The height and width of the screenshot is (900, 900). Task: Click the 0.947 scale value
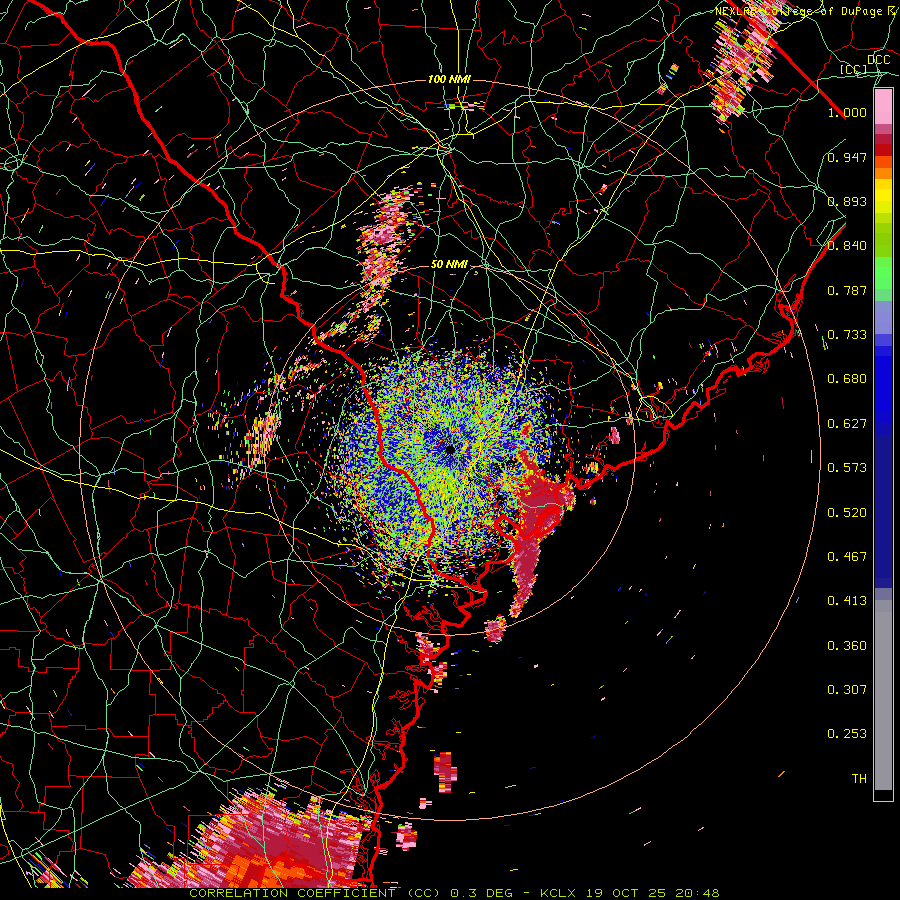pos(847,157)
